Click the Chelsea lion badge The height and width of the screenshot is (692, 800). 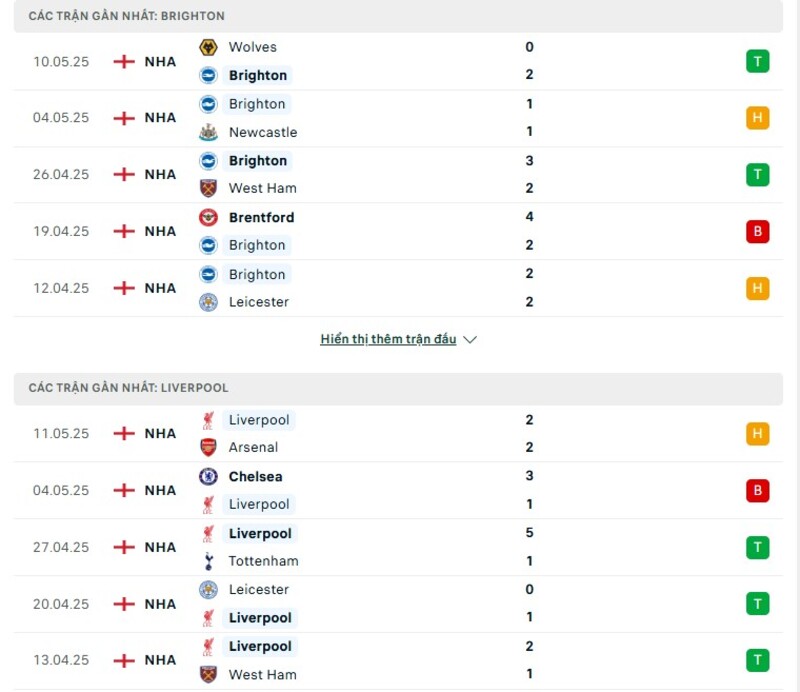pos(208,477)
